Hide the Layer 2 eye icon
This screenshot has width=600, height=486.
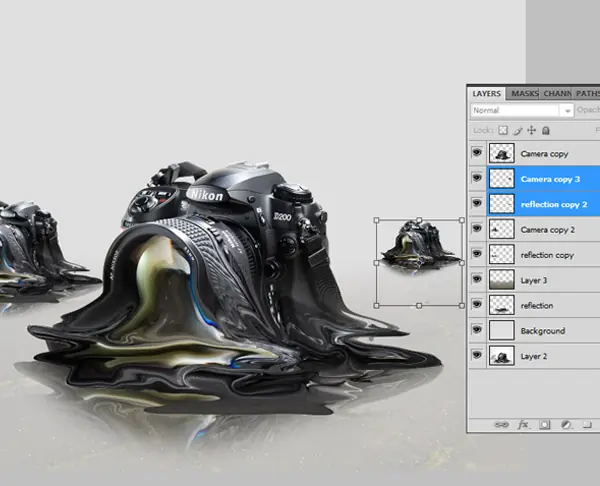click(477, 354)
